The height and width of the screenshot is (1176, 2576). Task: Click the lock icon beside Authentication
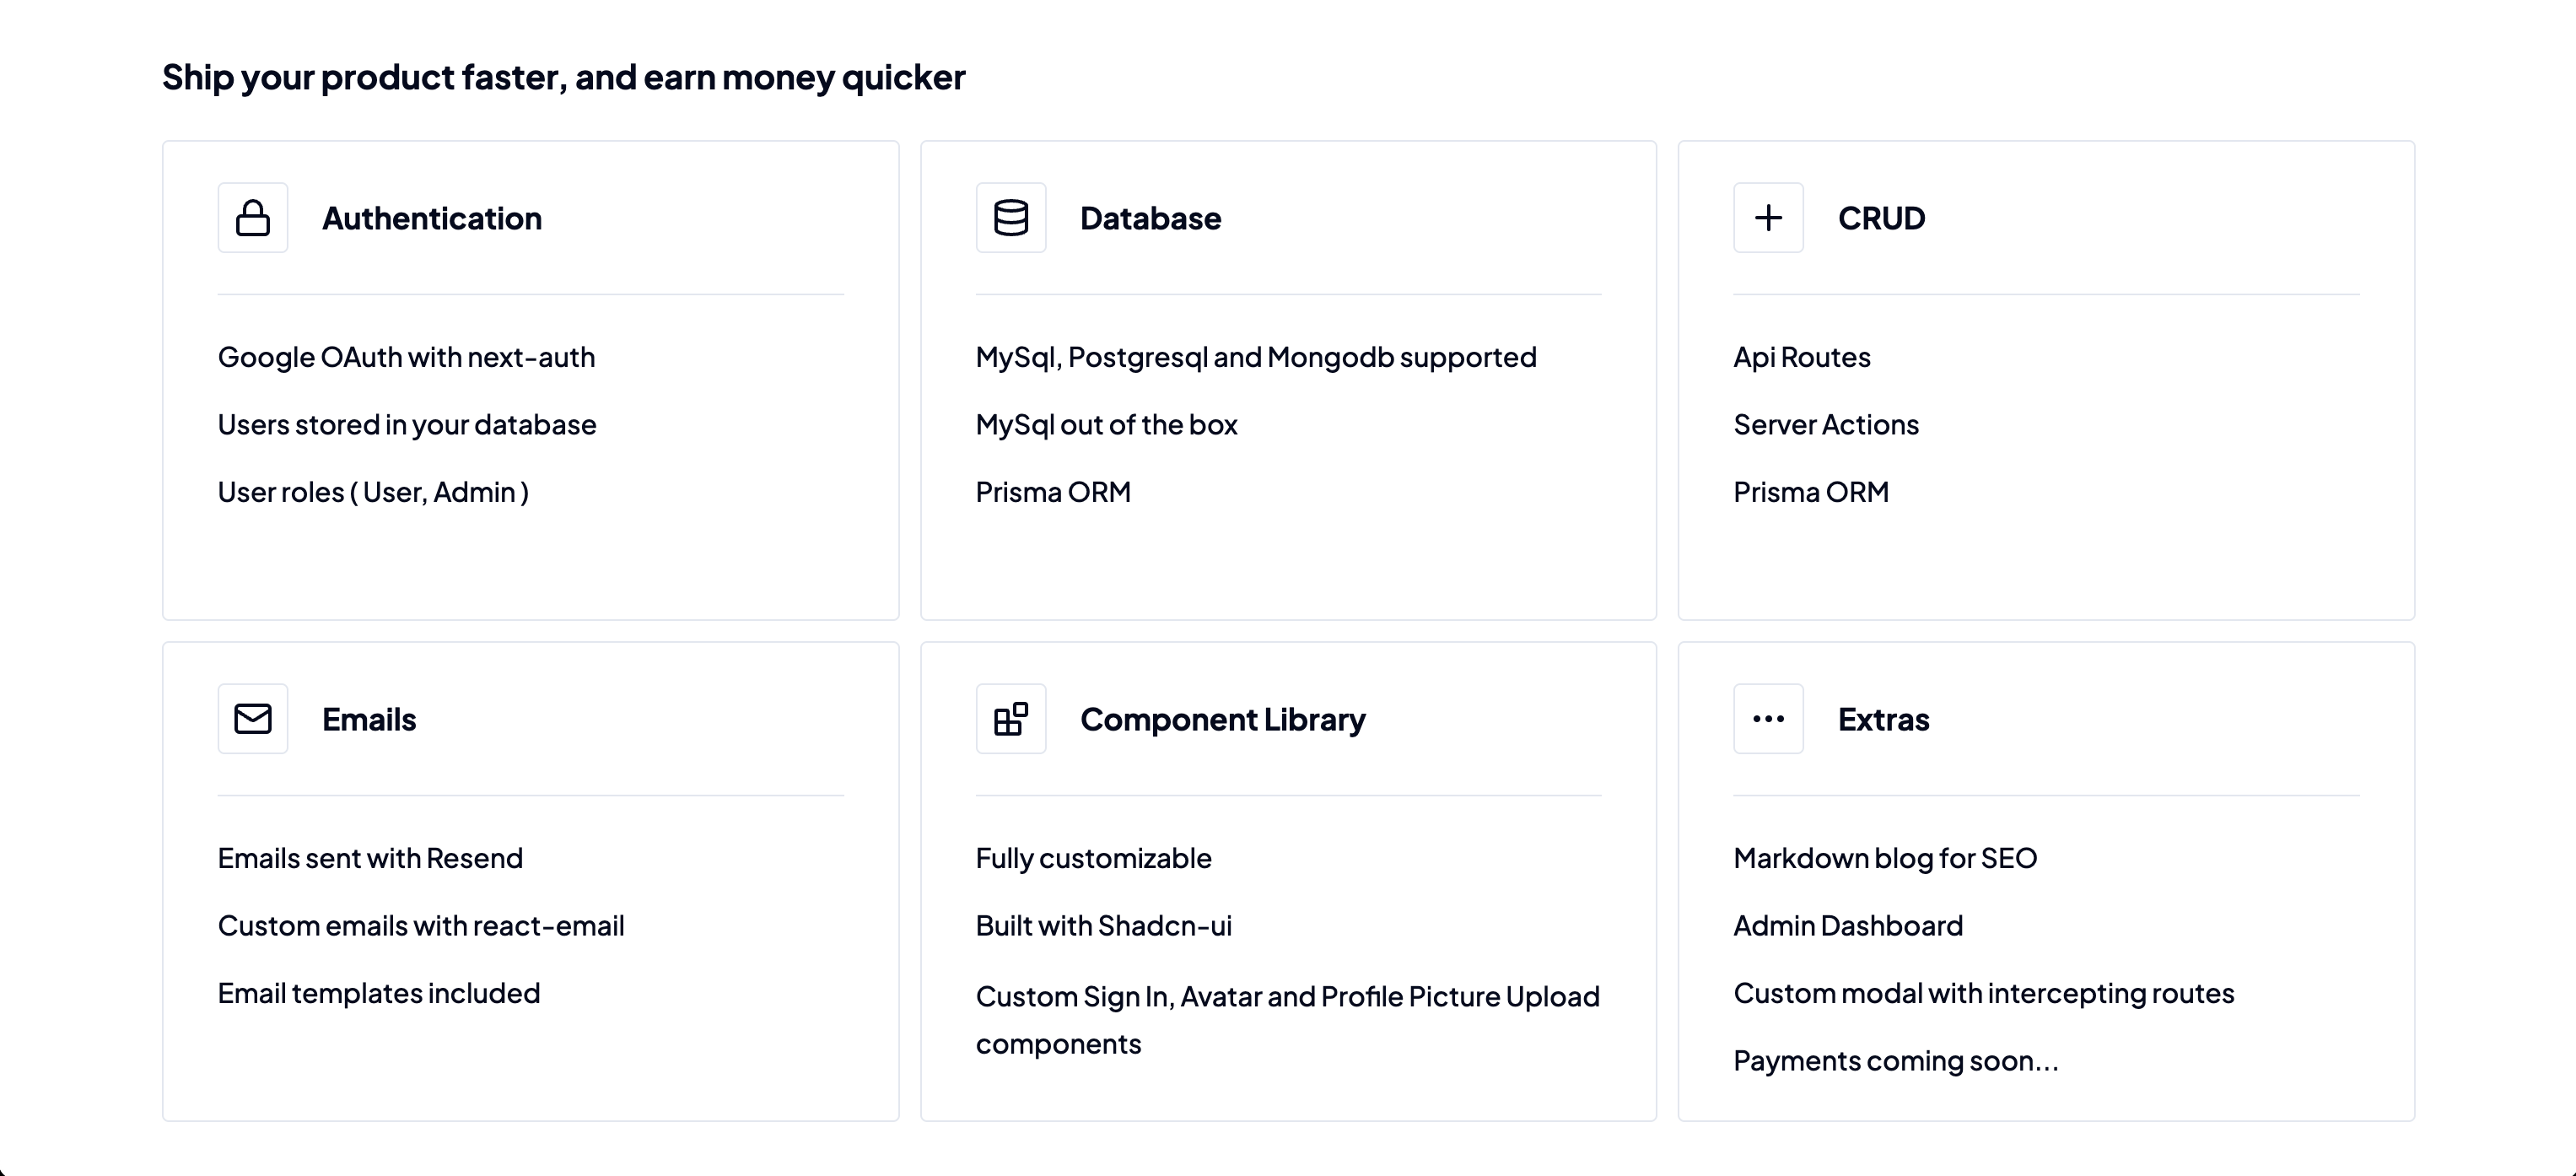click(253, 218)
